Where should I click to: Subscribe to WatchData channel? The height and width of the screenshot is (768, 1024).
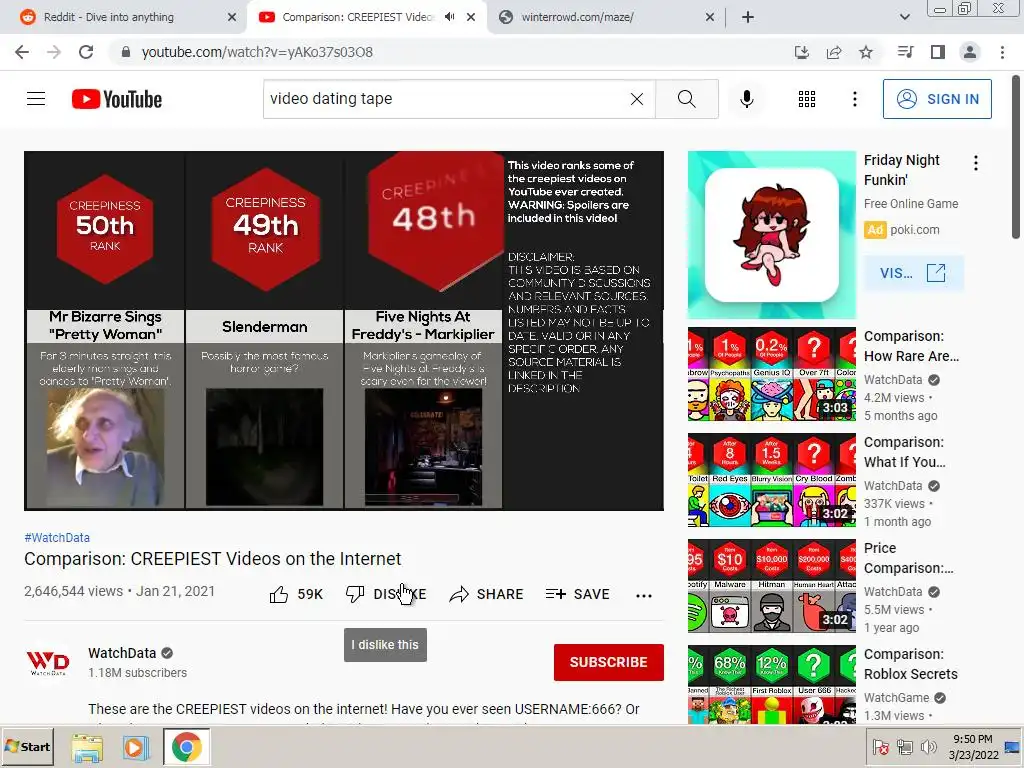(x=609, y=662)
